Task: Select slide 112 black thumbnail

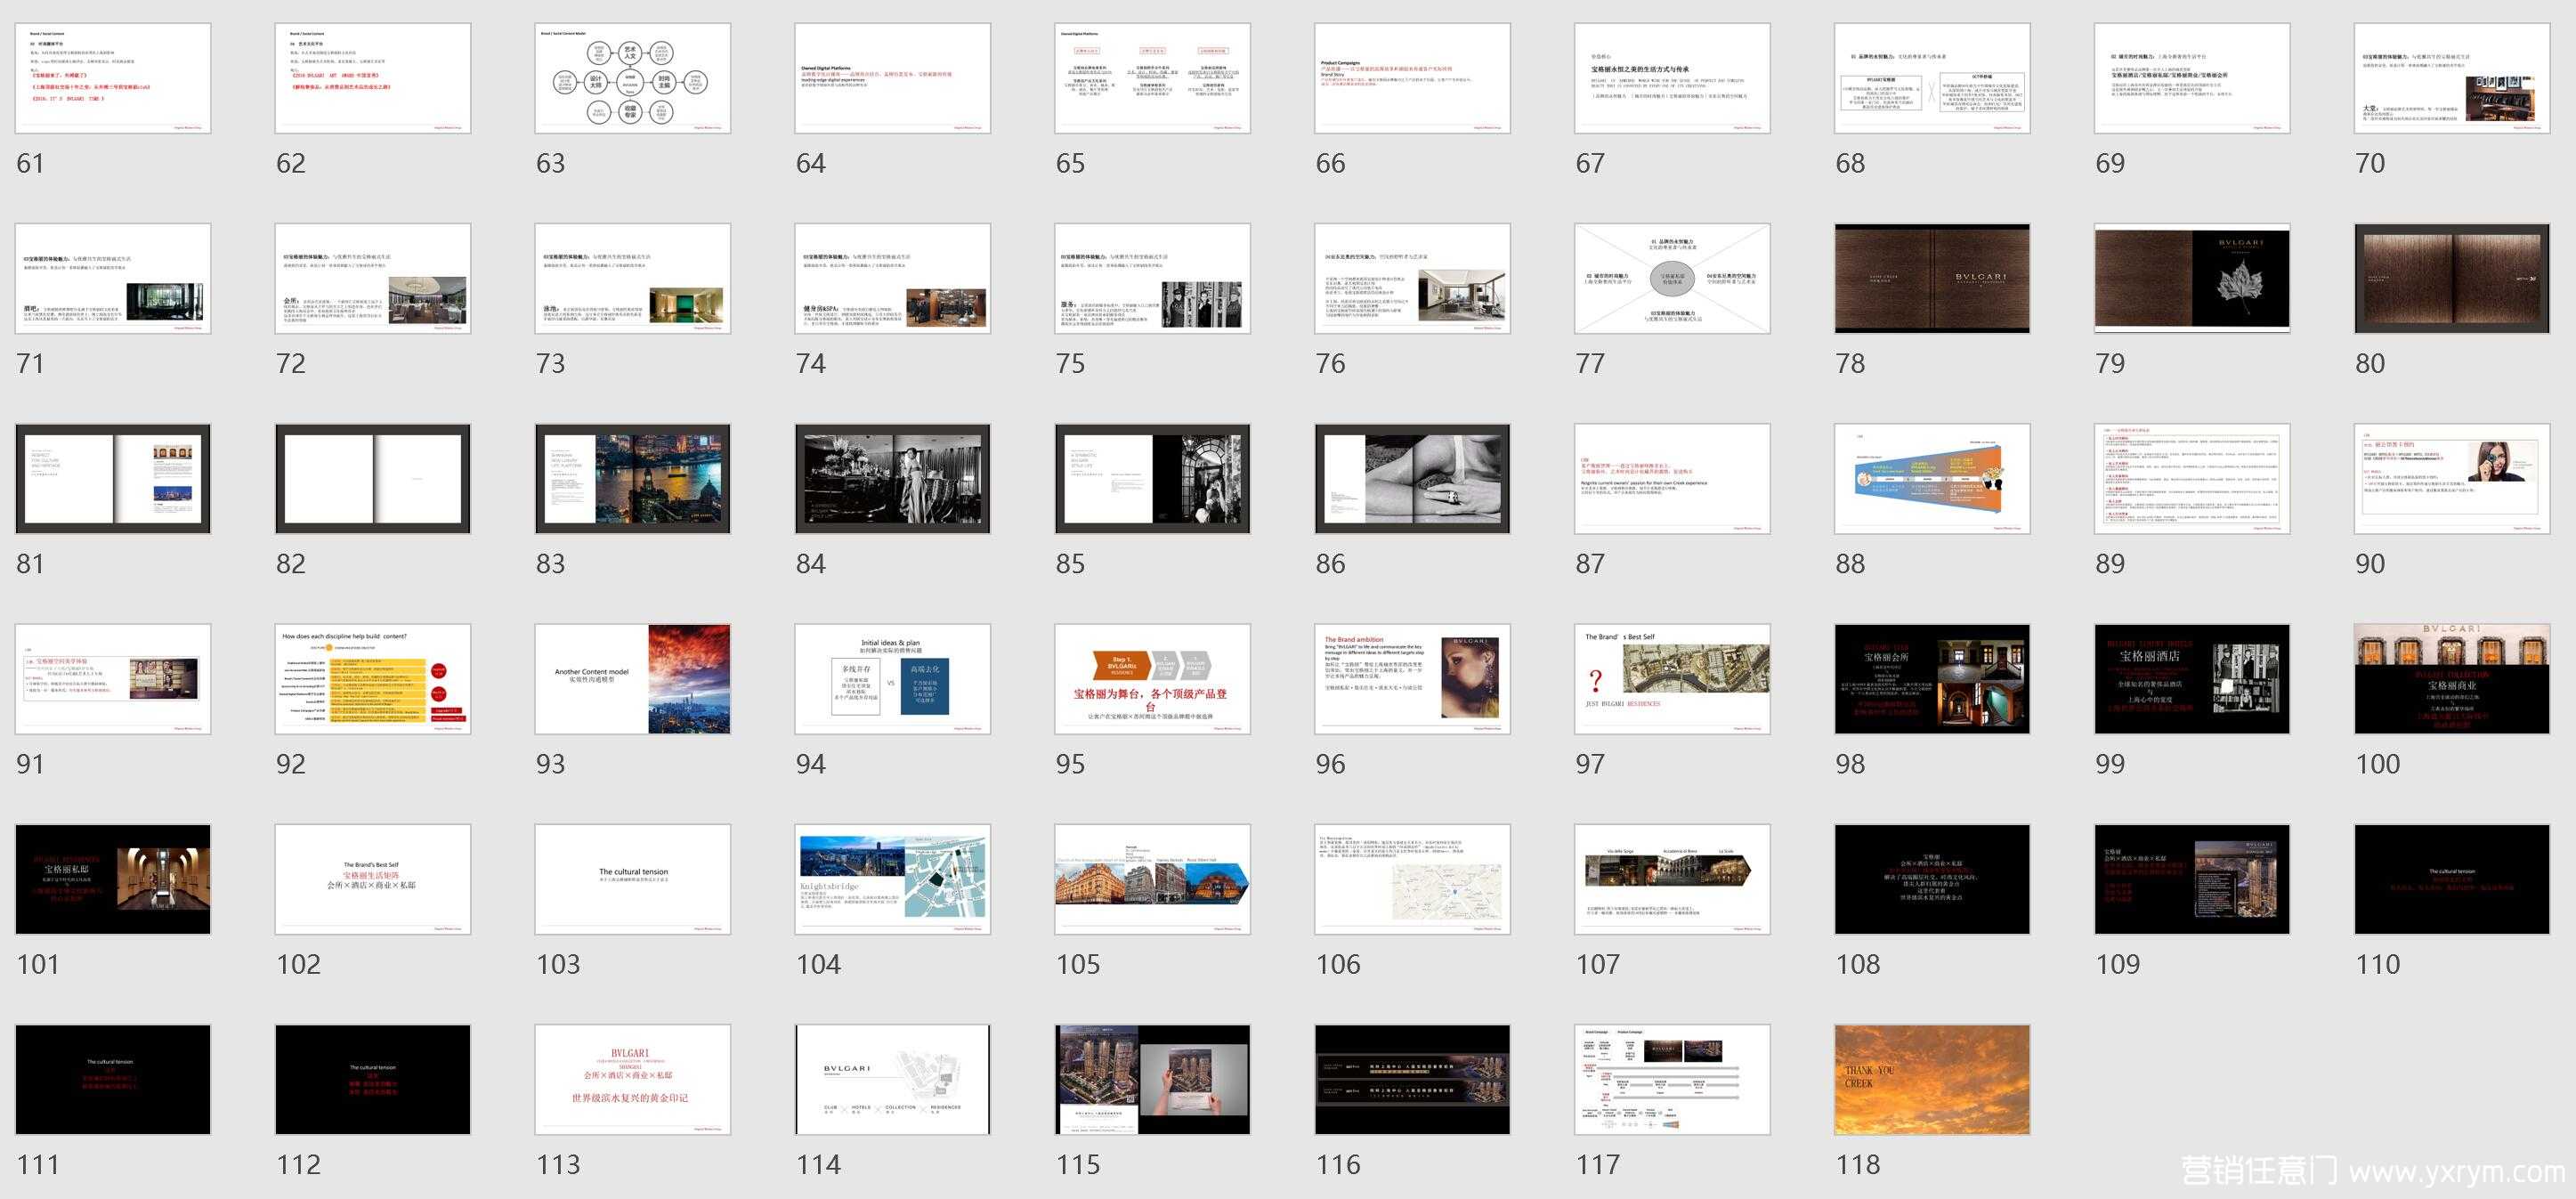Action: pyautogui.click(x=373, y=1079)
